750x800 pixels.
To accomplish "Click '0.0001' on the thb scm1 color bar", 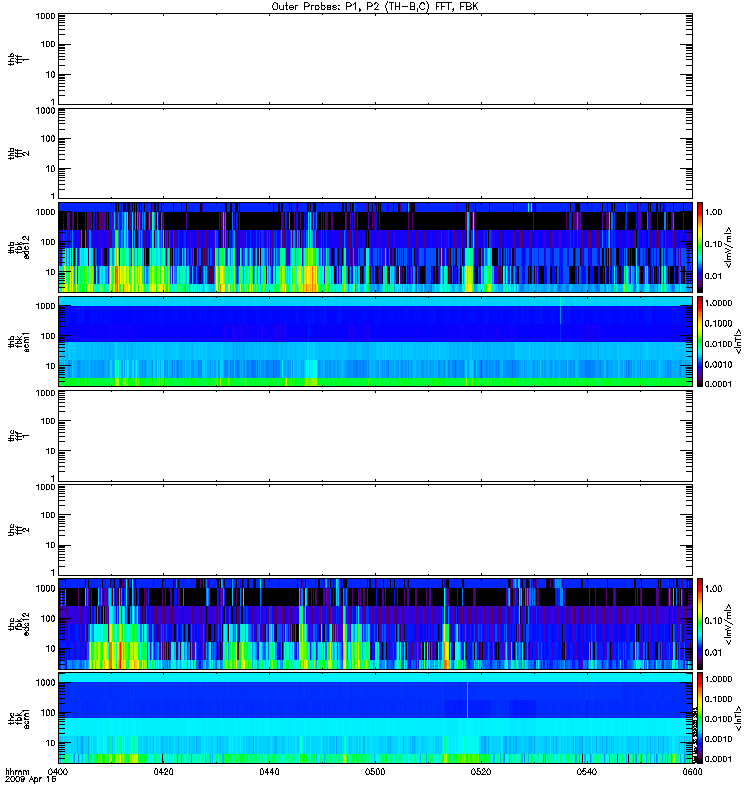I will coord(718,384).
